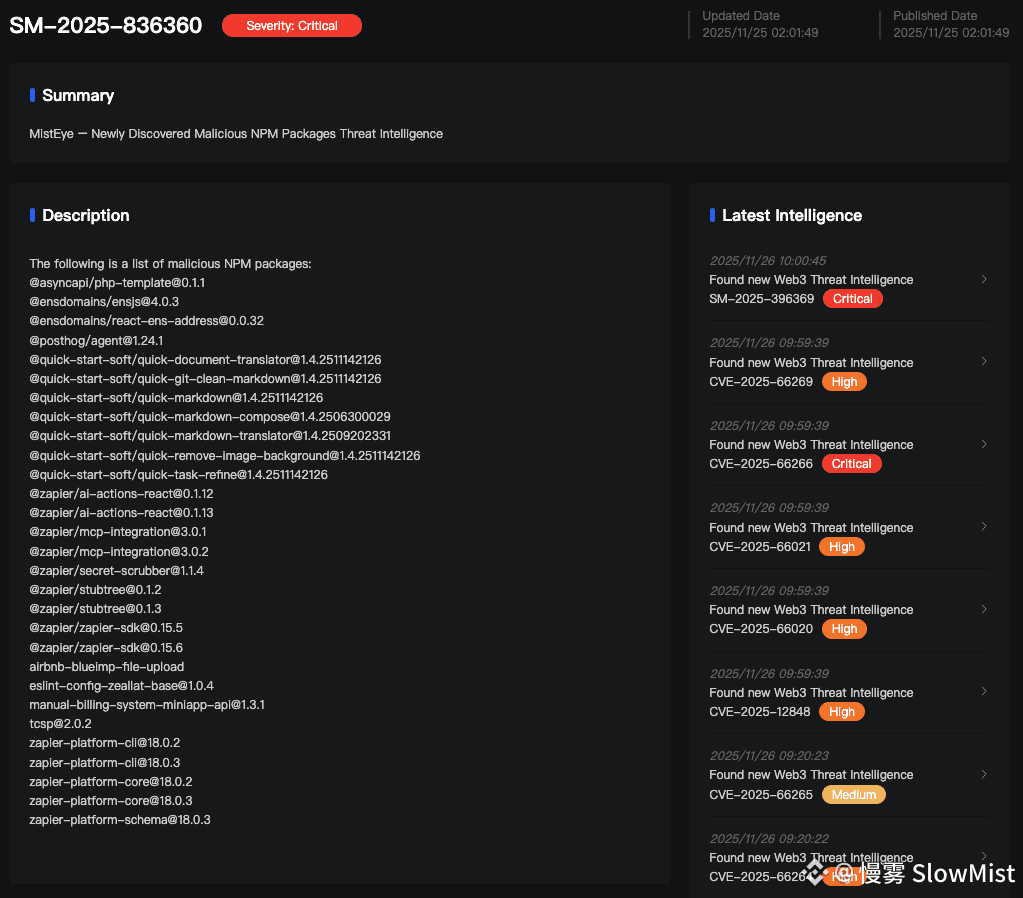Click High badge beside CVE-2025-66021
This screenshot has height=898, width=1023.
click(842, 547)
